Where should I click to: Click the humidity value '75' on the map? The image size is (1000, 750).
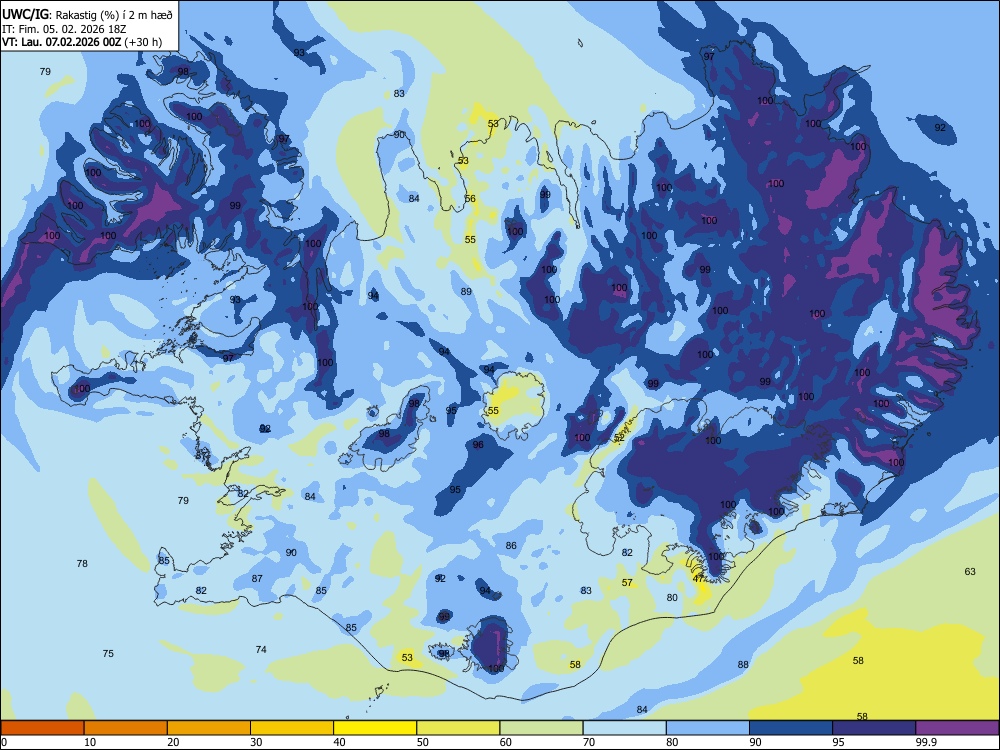click(108, 653)
